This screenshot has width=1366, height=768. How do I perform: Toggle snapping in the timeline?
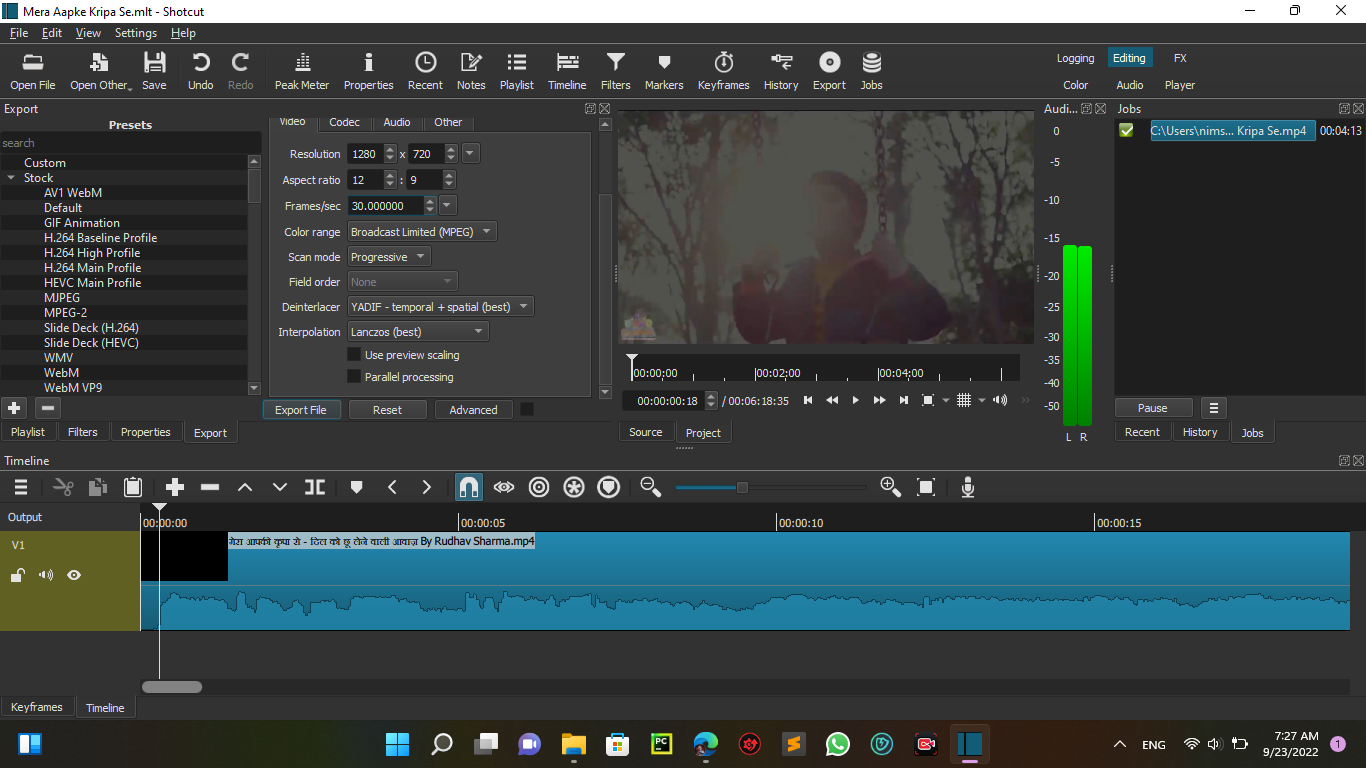468,487
